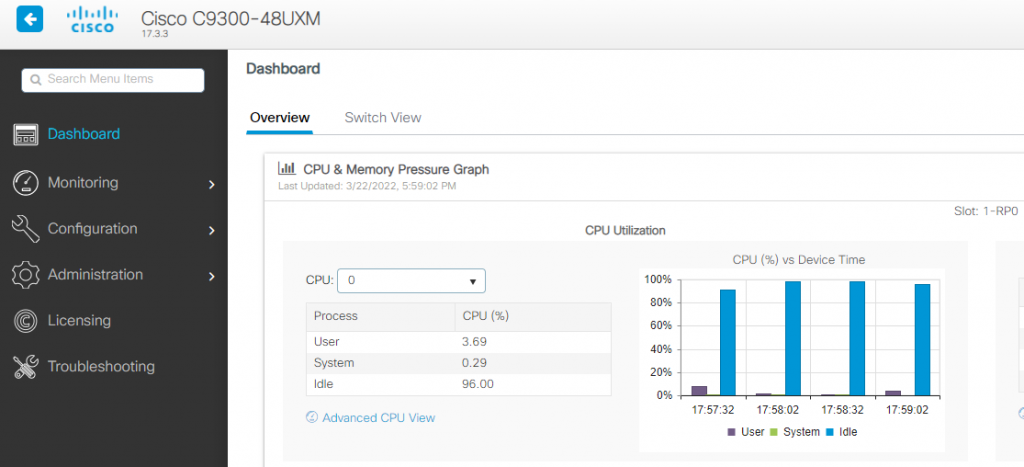The height and width of the screenshot is (467, 1024).
Task: Open the Dashboard menu item
Action: coord(84,134)
